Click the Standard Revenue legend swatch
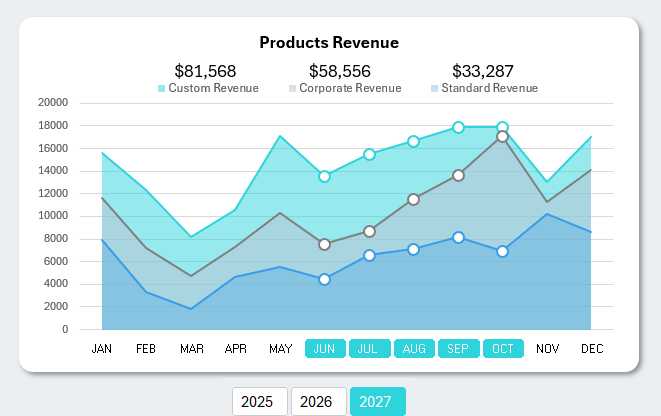Image resolution: width=661 pixels, height=416 pixels. tap(435, 89)
